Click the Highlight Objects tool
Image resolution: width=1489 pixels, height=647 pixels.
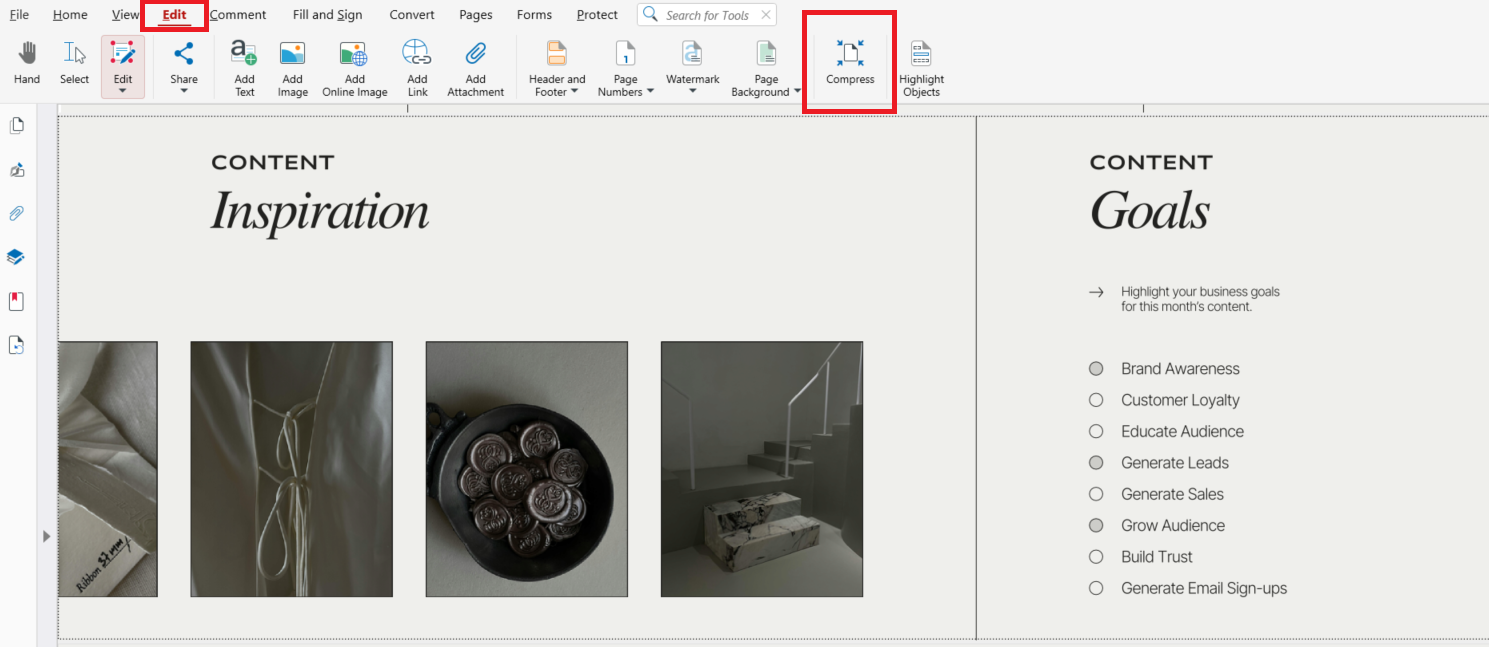coord(920,66)
